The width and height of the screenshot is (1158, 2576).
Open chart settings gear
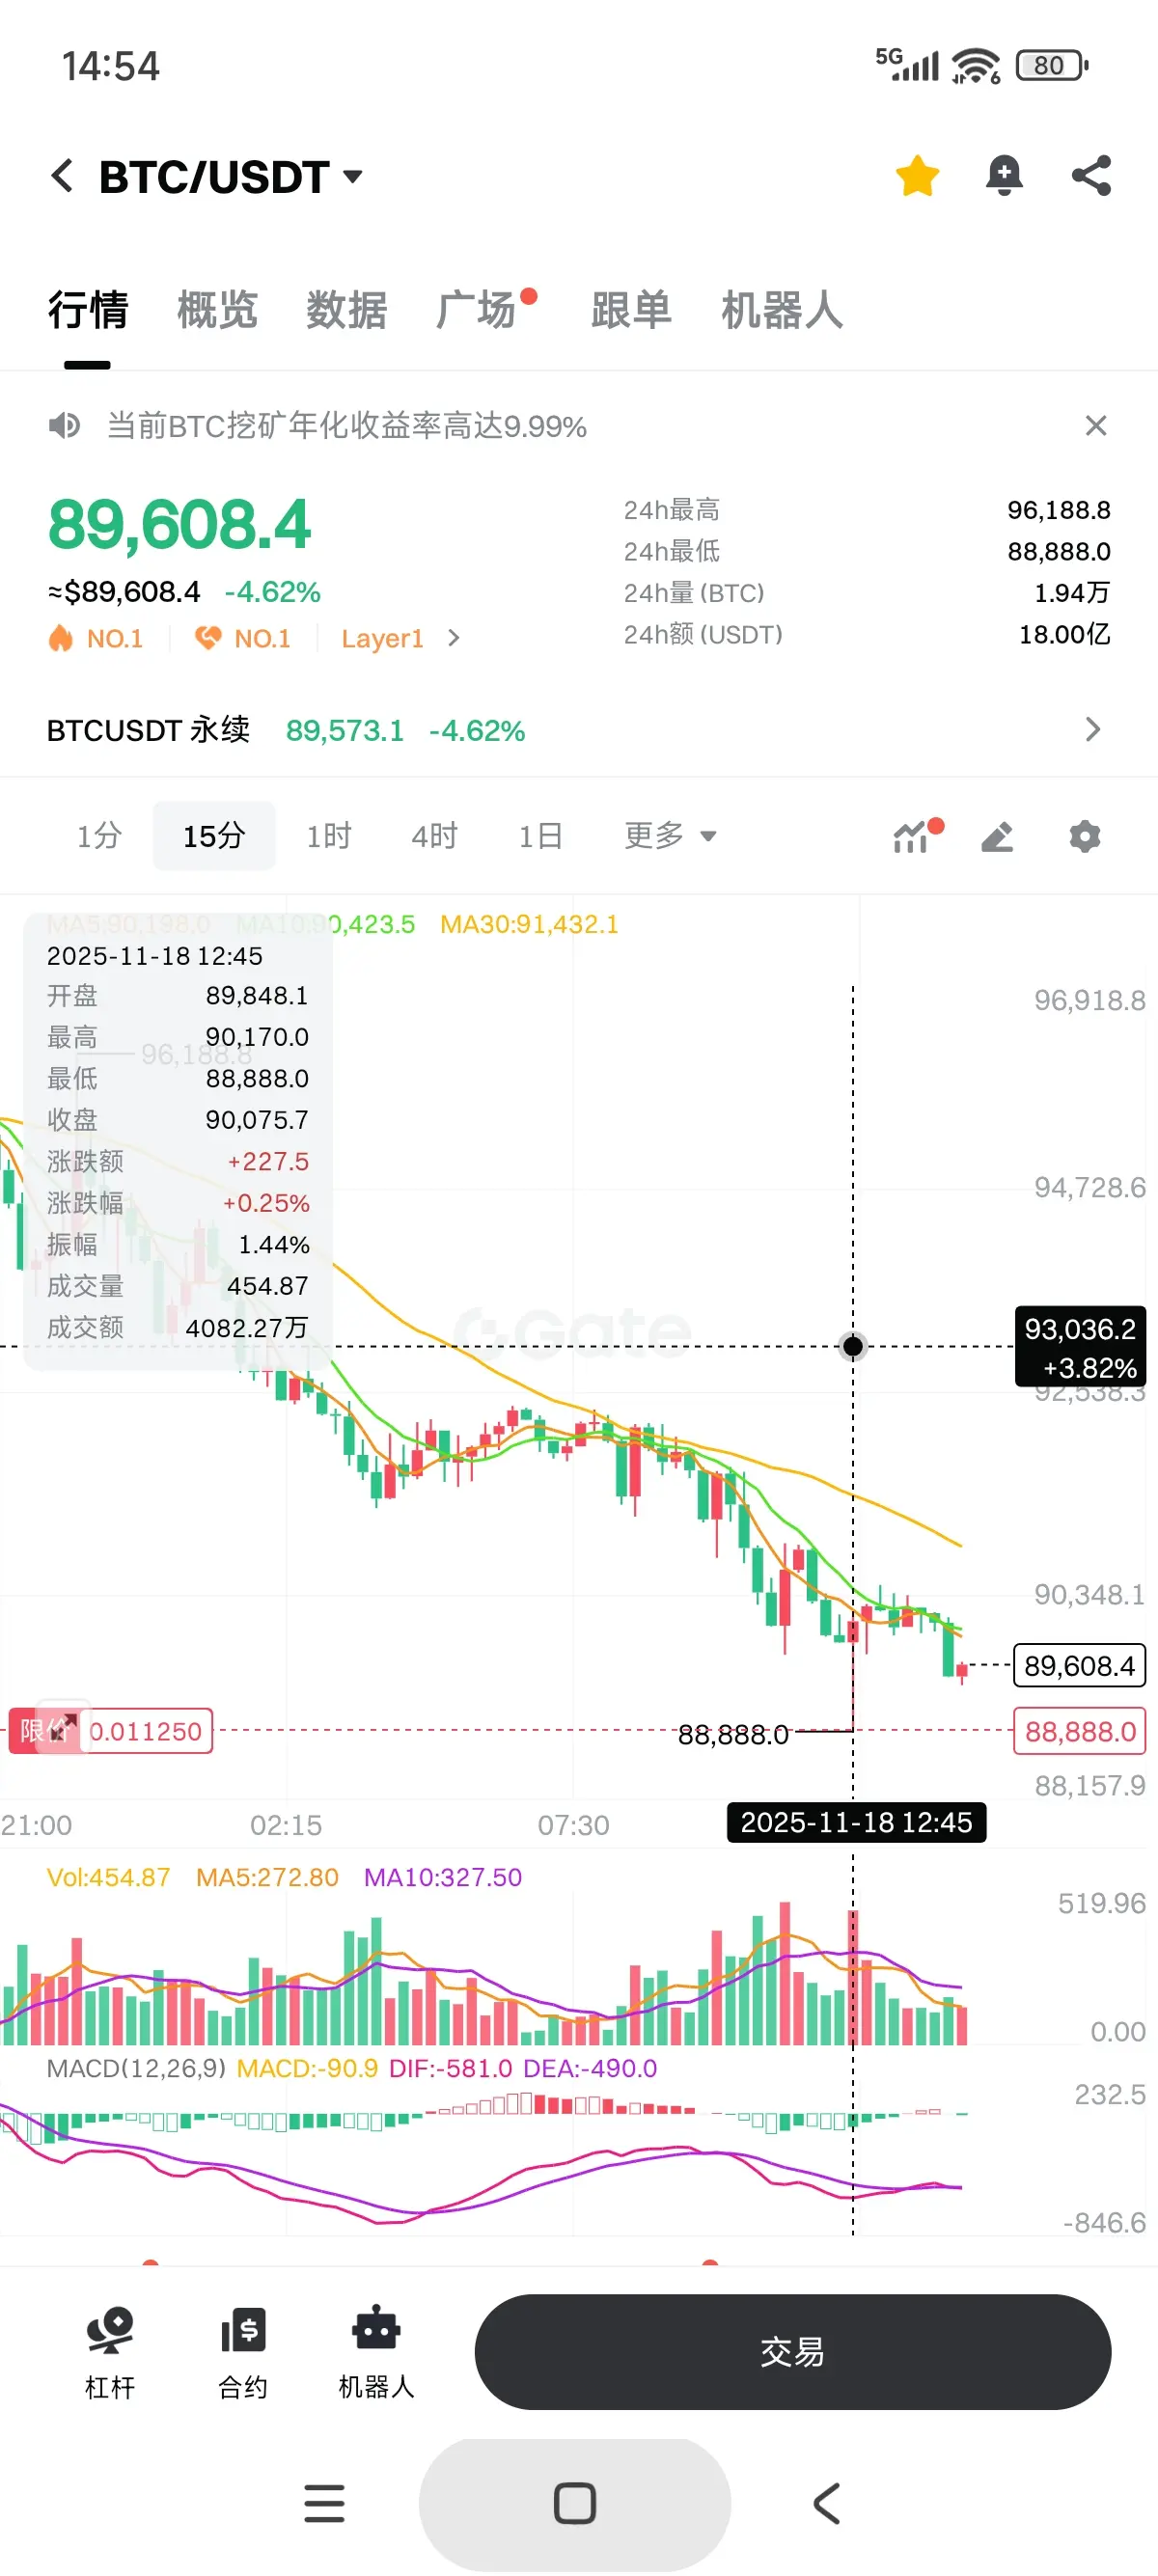(x=1084, y=836)
